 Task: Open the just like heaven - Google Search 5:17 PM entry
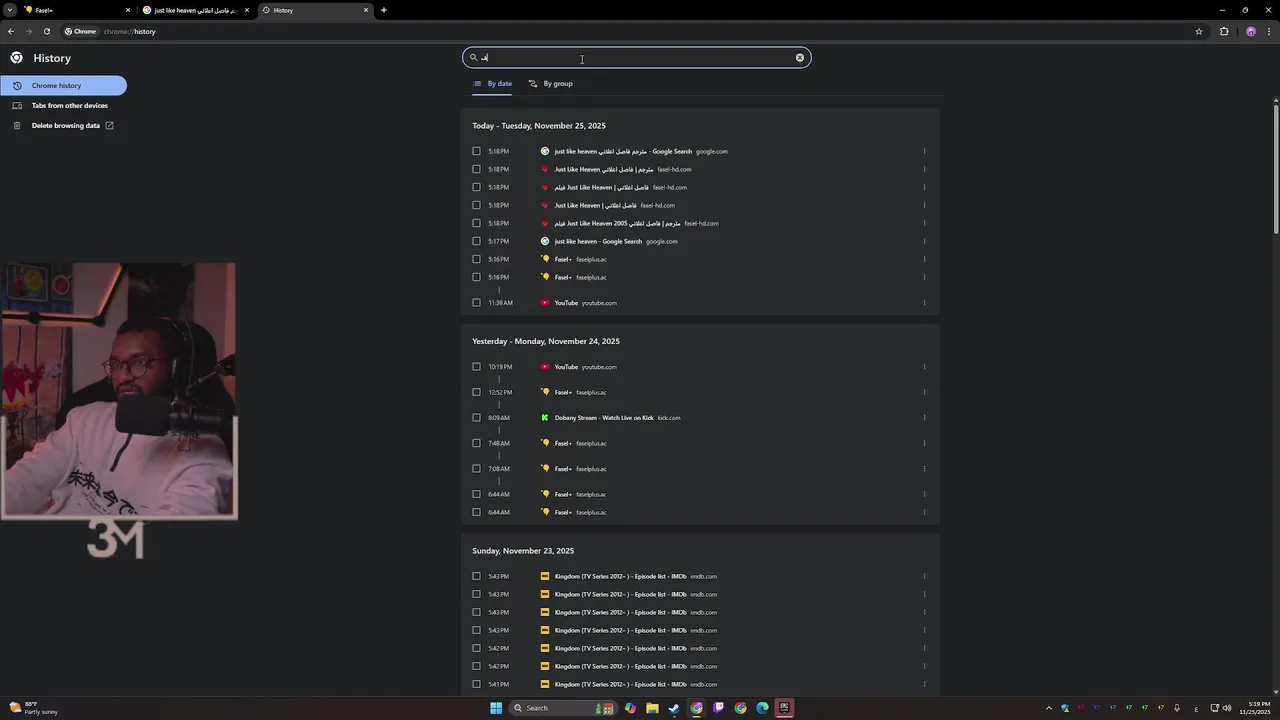click(x=598, y=242)
